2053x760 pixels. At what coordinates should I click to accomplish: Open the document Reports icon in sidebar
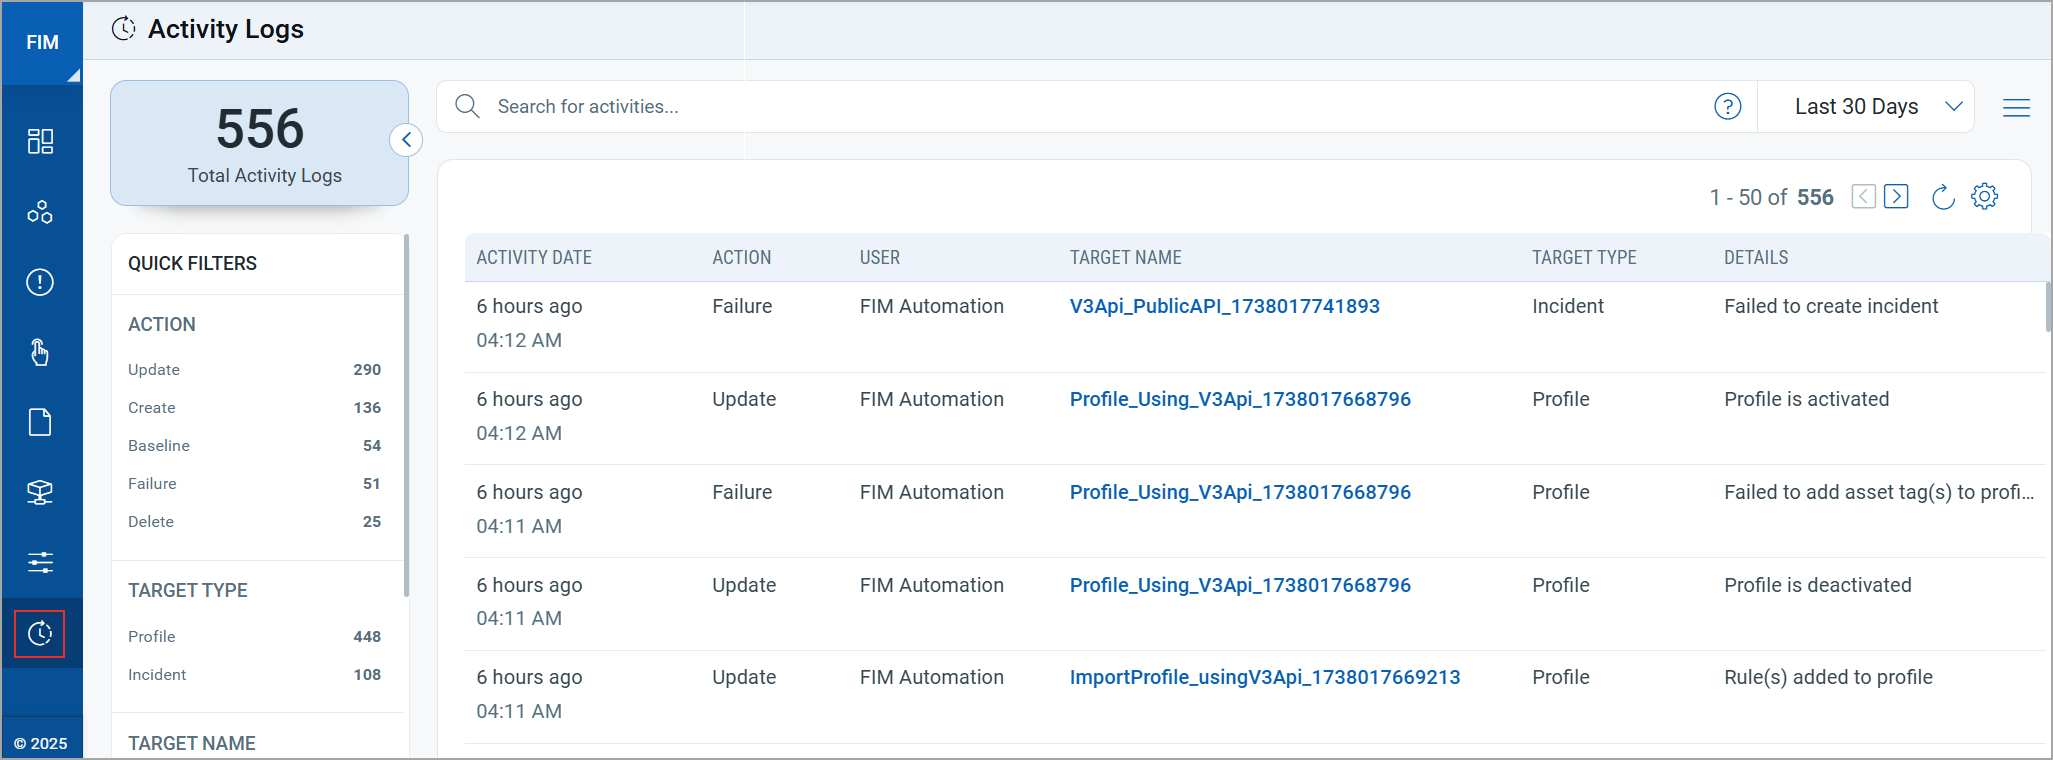(x=40, y=422)
